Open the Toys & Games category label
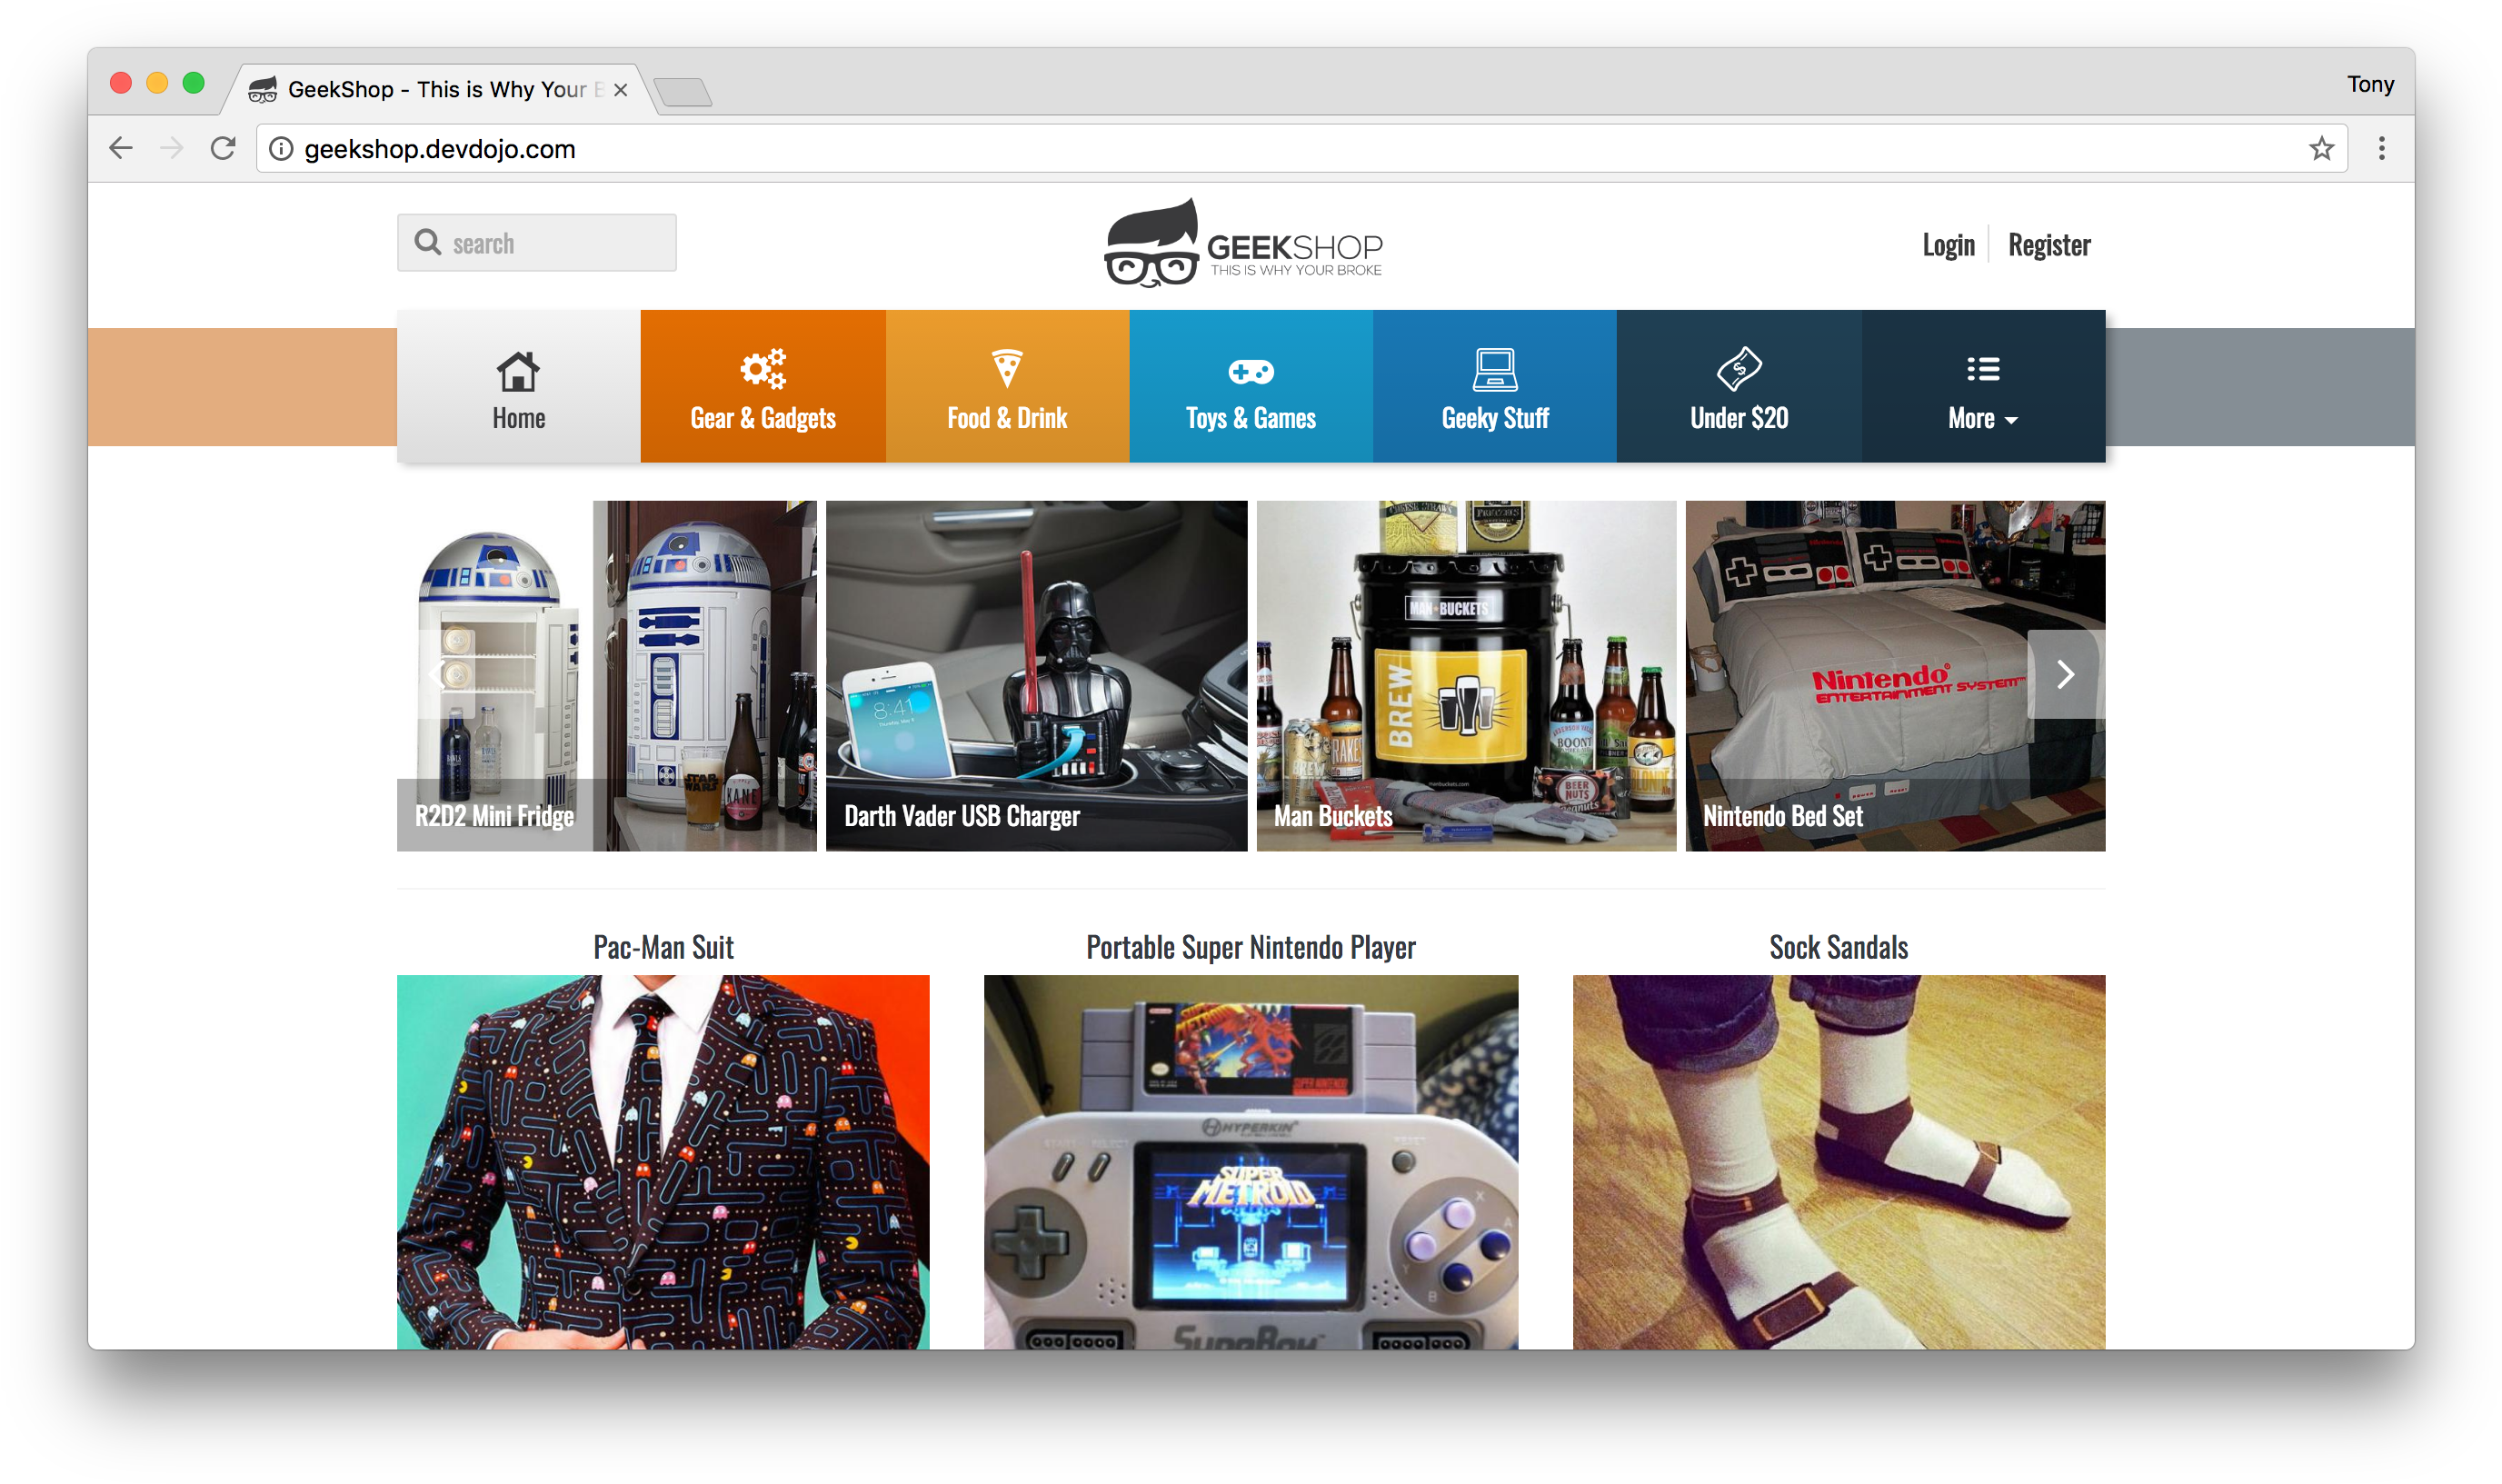2502x1484 pixels. (1251, 418)
